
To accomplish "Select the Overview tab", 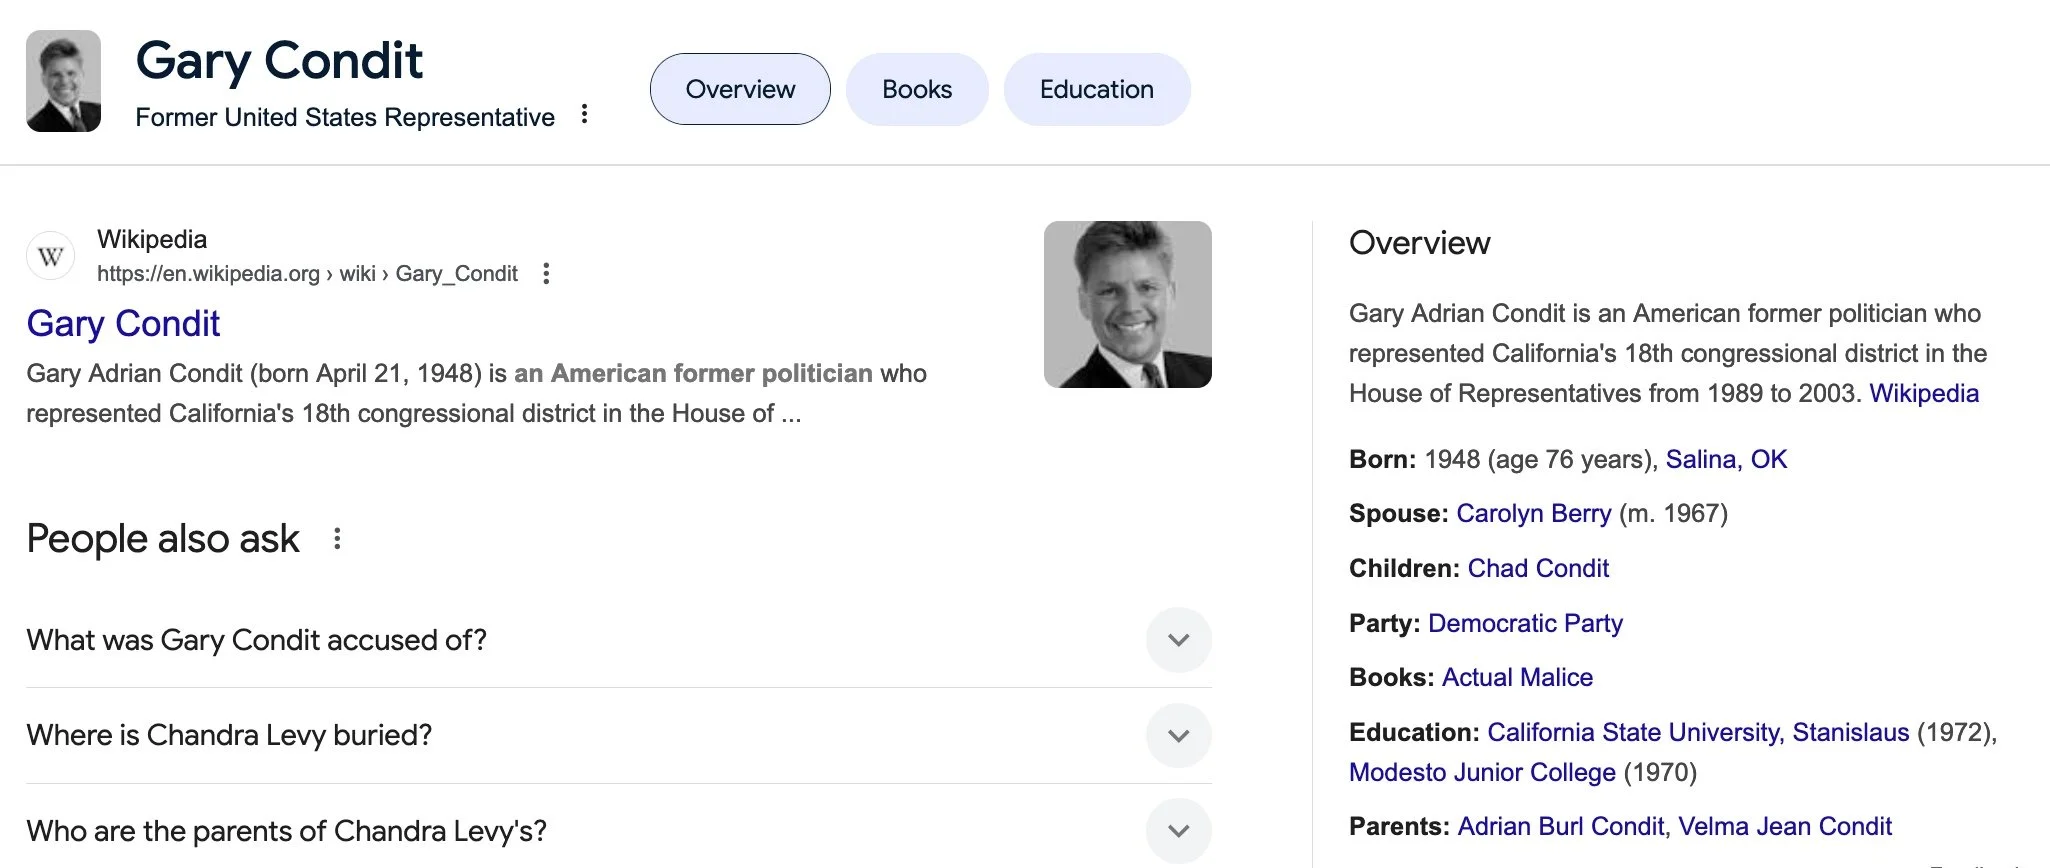I will [740, 89].
